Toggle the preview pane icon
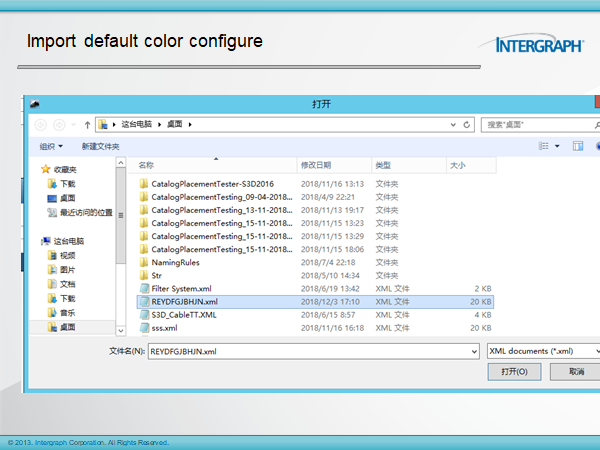This screenshot has width=600, height=450. (578, 146)
